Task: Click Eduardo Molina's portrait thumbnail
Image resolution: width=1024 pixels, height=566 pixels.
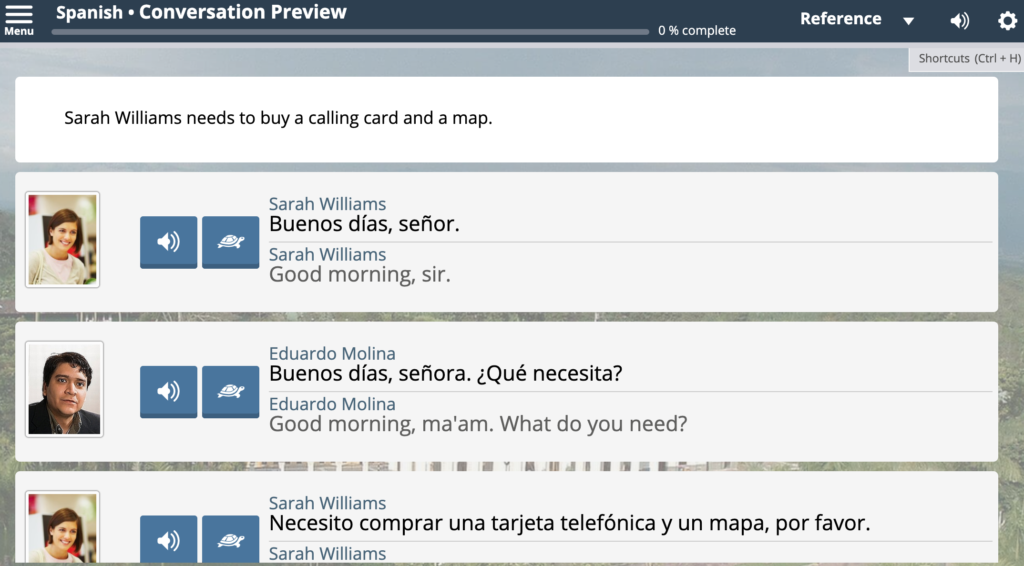Action: (64, 390)
